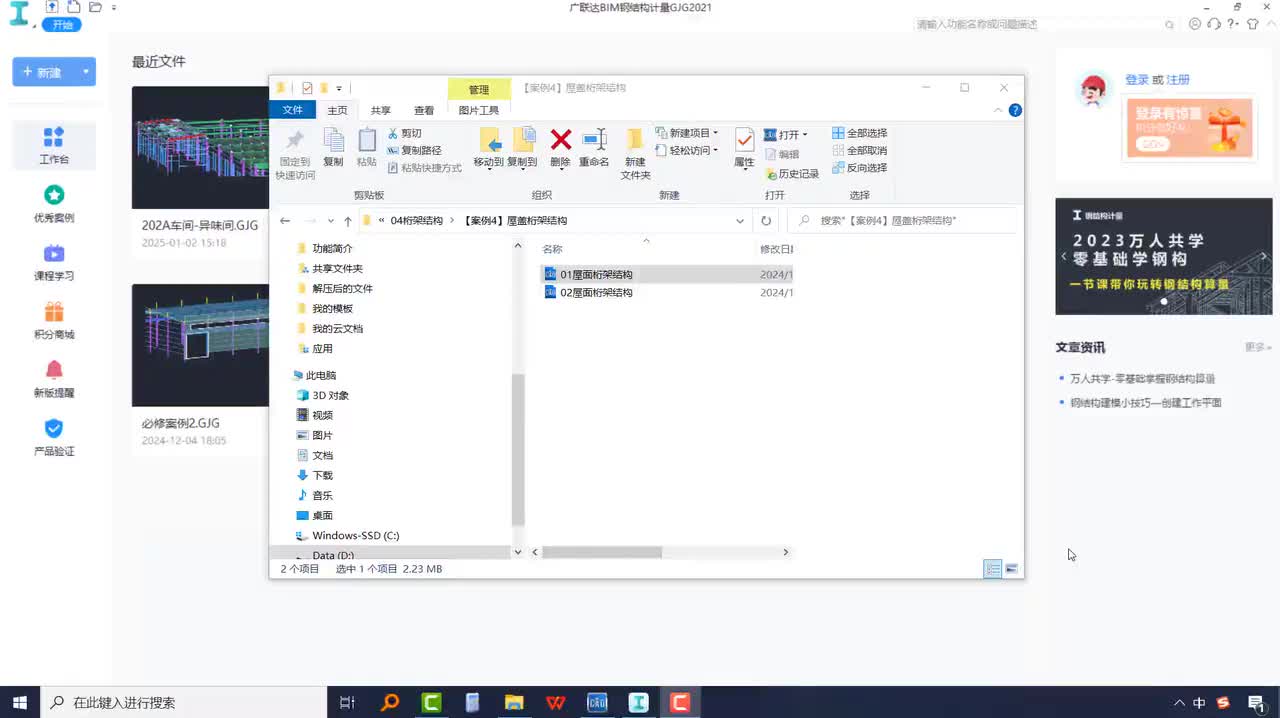
Task: Open the 复制到 dropdown
Action: click(x=521, y=168)
